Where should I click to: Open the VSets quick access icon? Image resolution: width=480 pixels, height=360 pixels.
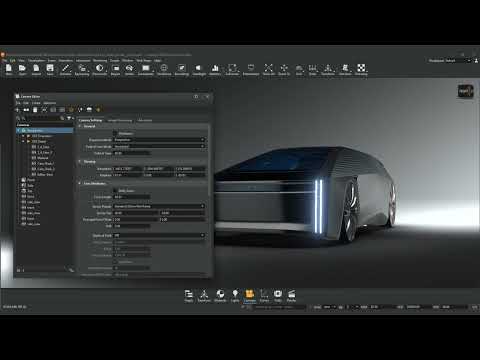pos(278,296)
